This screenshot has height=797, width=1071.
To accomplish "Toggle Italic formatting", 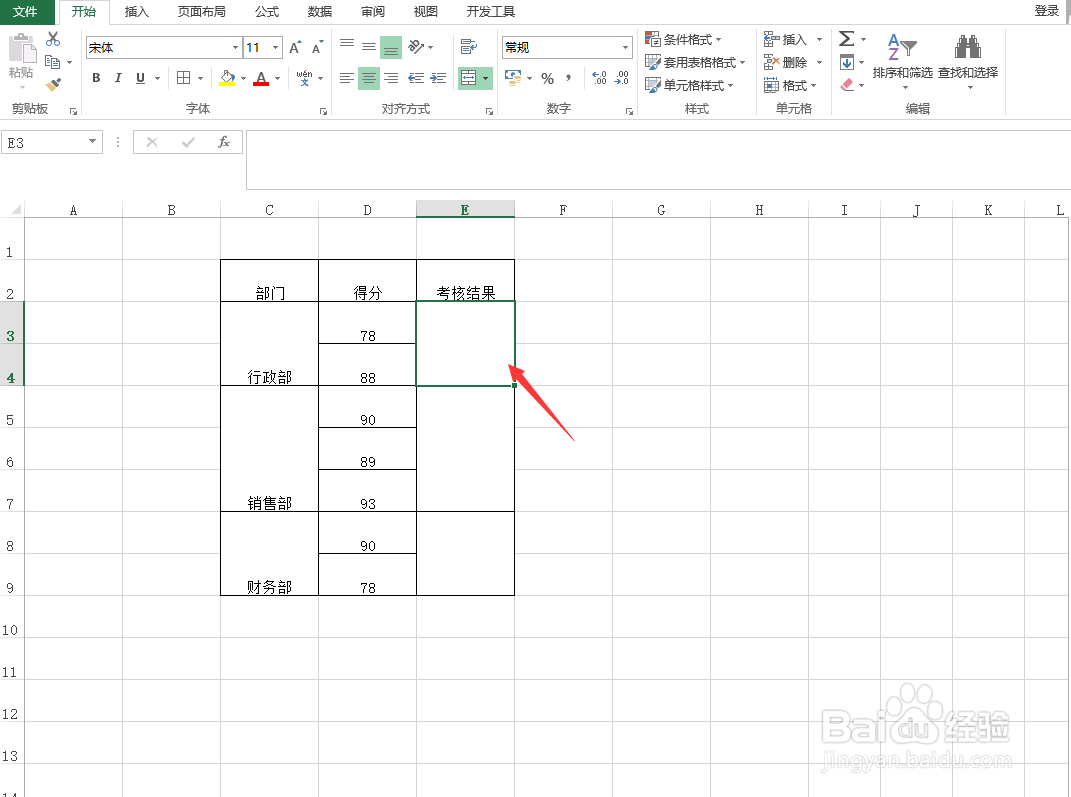I will 118,78.
